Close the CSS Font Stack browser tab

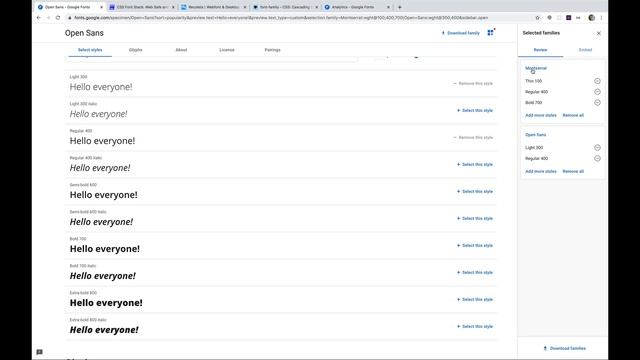tap(173, 7)
